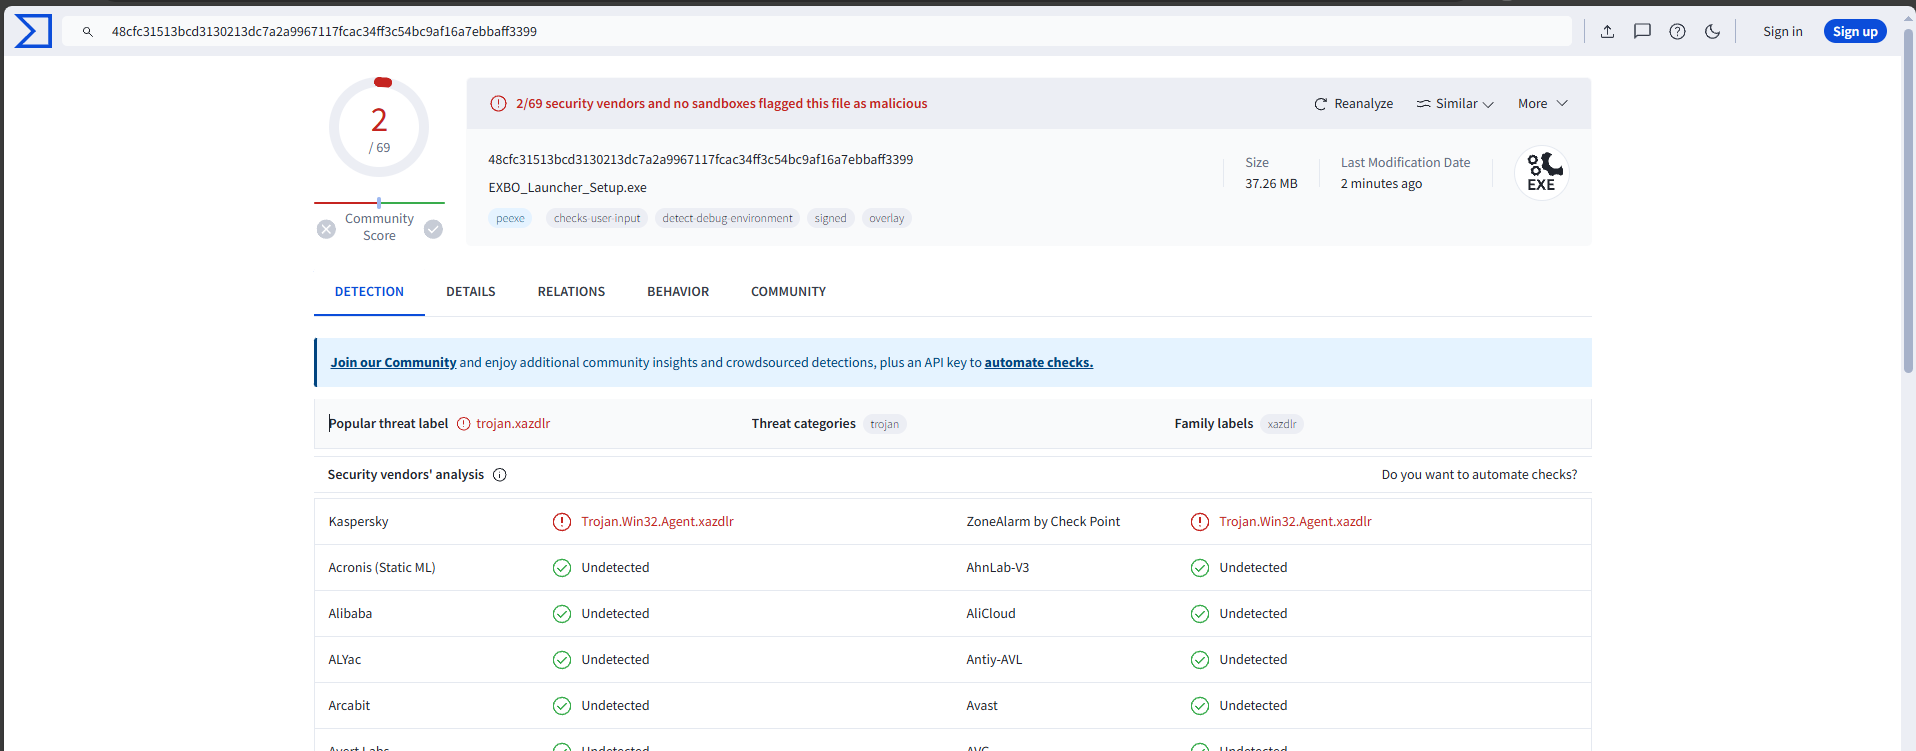Click ZoneAlarm Trojan.Win32.Agent.xazdlr result text
The height and width of the screenshot is (751, 1916).
coord(1295,522)
